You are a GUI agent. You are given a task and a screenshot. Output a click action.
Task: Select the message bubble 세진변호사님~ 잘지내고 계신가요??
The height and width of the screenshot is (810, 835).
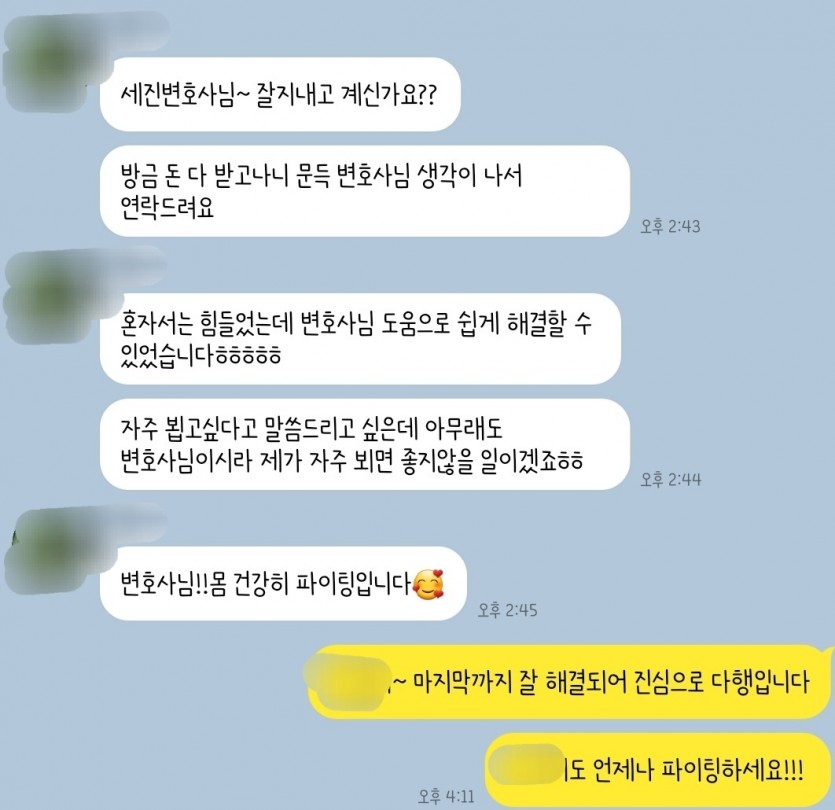point(280,95)
